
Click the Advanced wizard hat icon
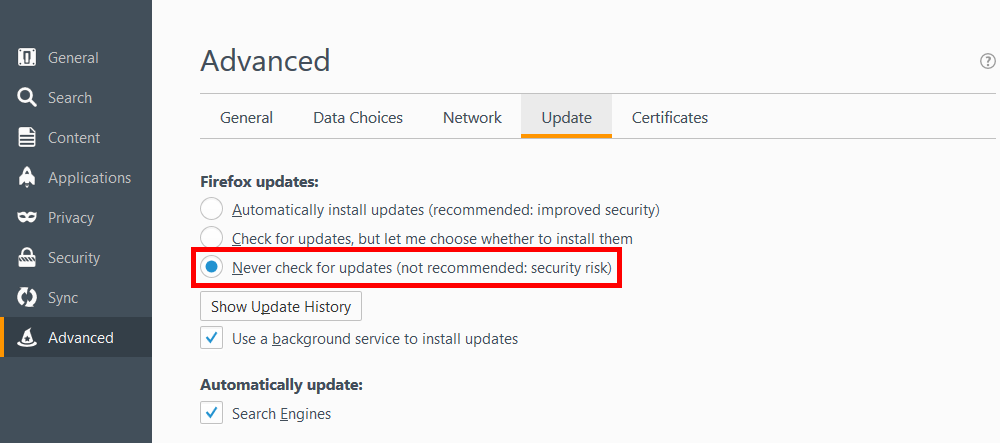(28, 338)
